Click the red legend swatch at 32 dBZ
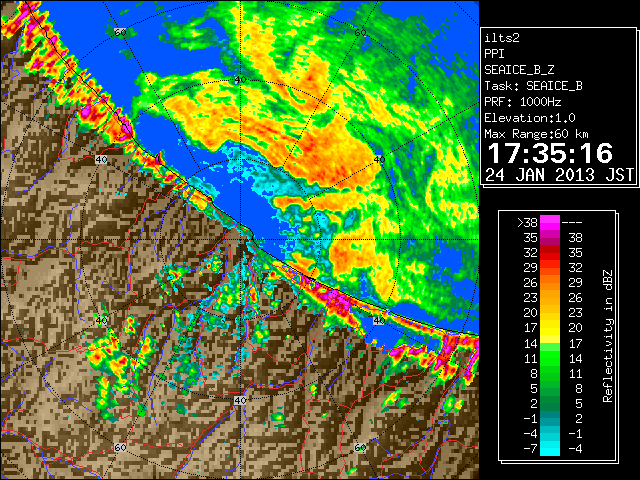The height and width of the screenshot is (480, 640). tap(550, 253)
